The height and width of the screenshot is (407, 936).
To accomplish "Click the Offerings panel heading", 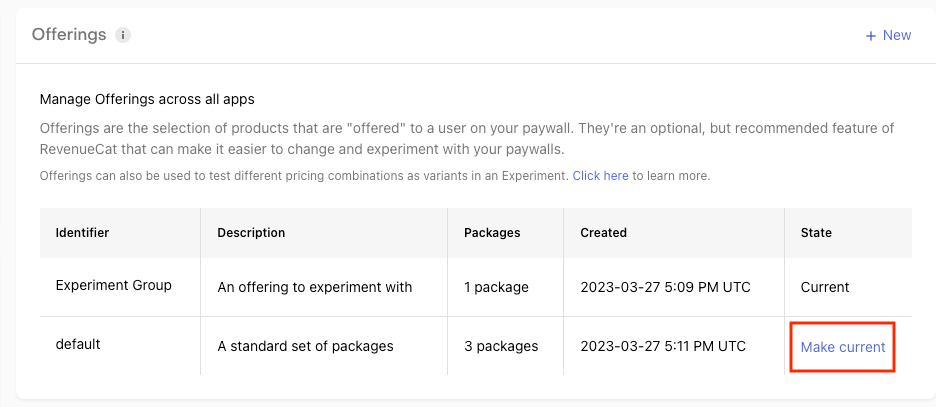I will click(x=69, y=35).
